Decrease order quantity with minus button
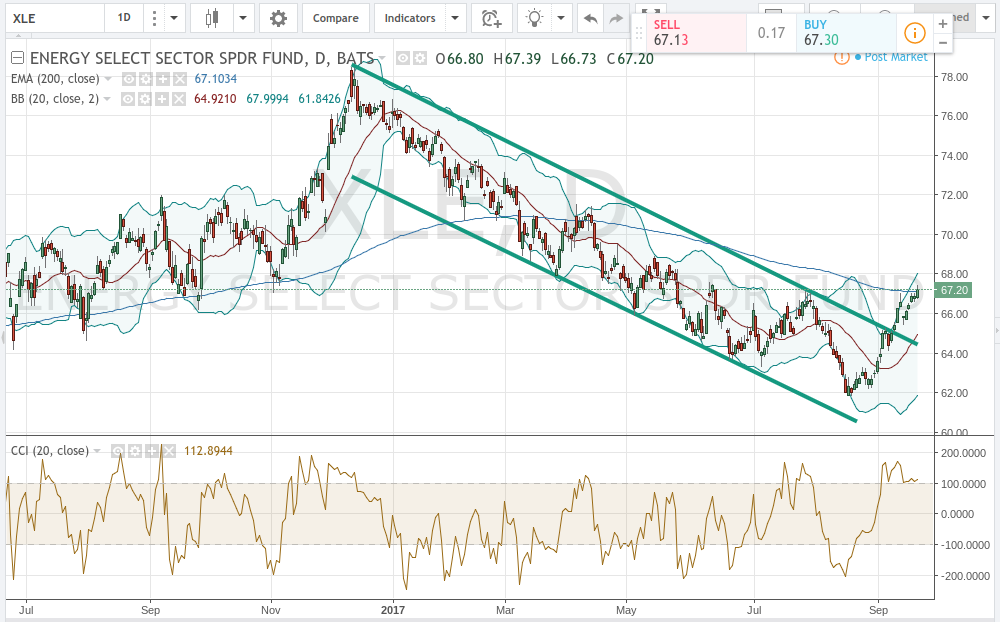This screenshot has height=622, width=1000. click(x=943, y=43)
